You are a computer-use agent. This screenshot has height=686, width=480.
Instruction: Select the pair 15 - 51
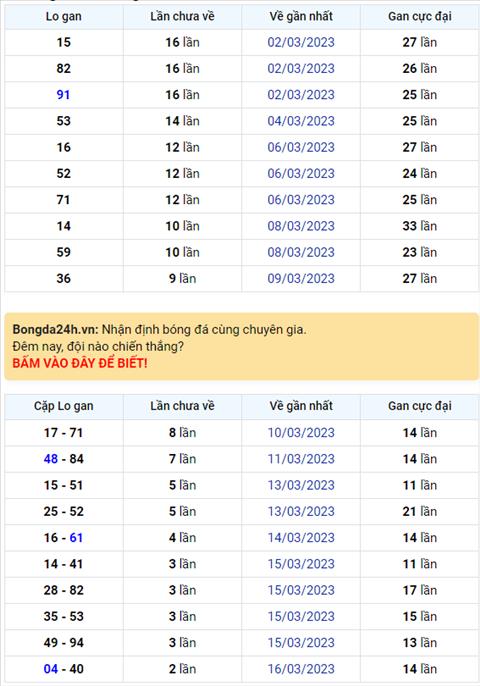(x=63, y=485)
